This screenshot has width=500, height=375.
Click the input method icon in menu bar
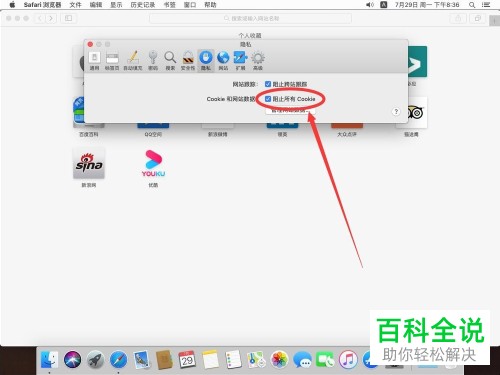pyautogui.click(x=384, y=5)
